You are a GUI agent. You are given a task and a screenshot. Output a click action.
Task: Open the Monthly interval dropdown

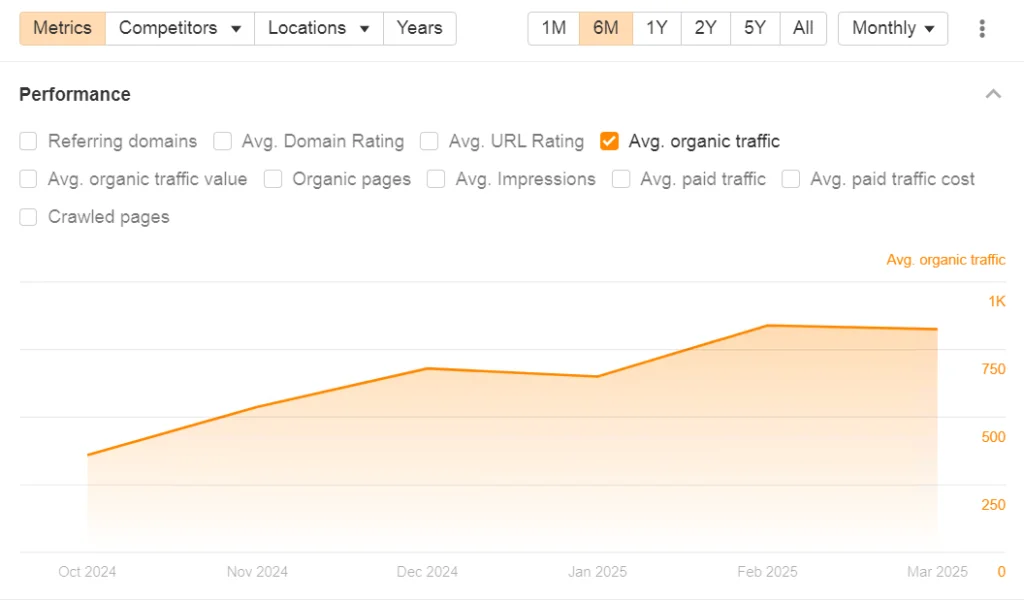pyautogui.click(x=893, y=28)
